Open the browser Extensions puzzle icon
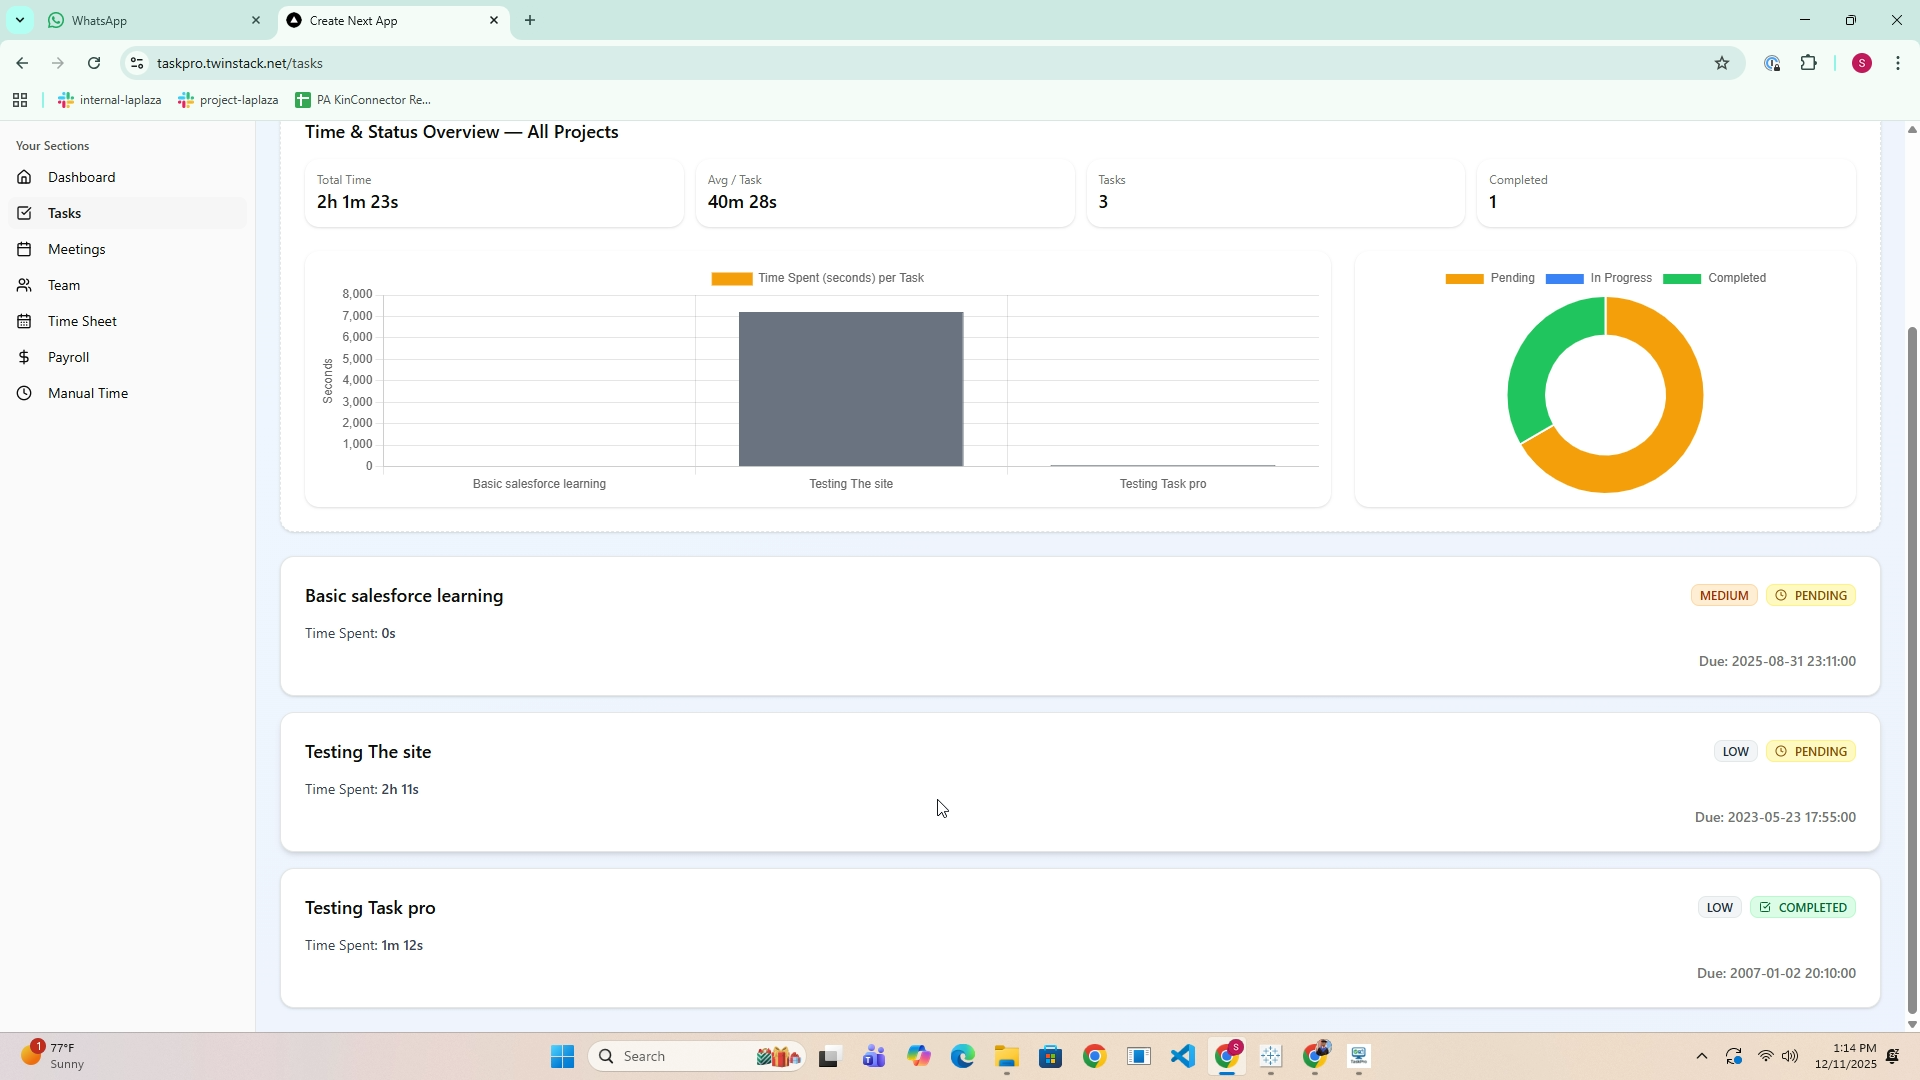This screenshot has height=1080, width=1920. click(1809, 64)
